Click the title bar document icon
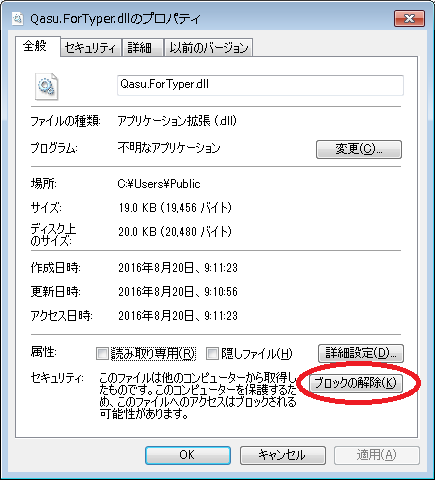The image size is (435, 480). (17, 18)
